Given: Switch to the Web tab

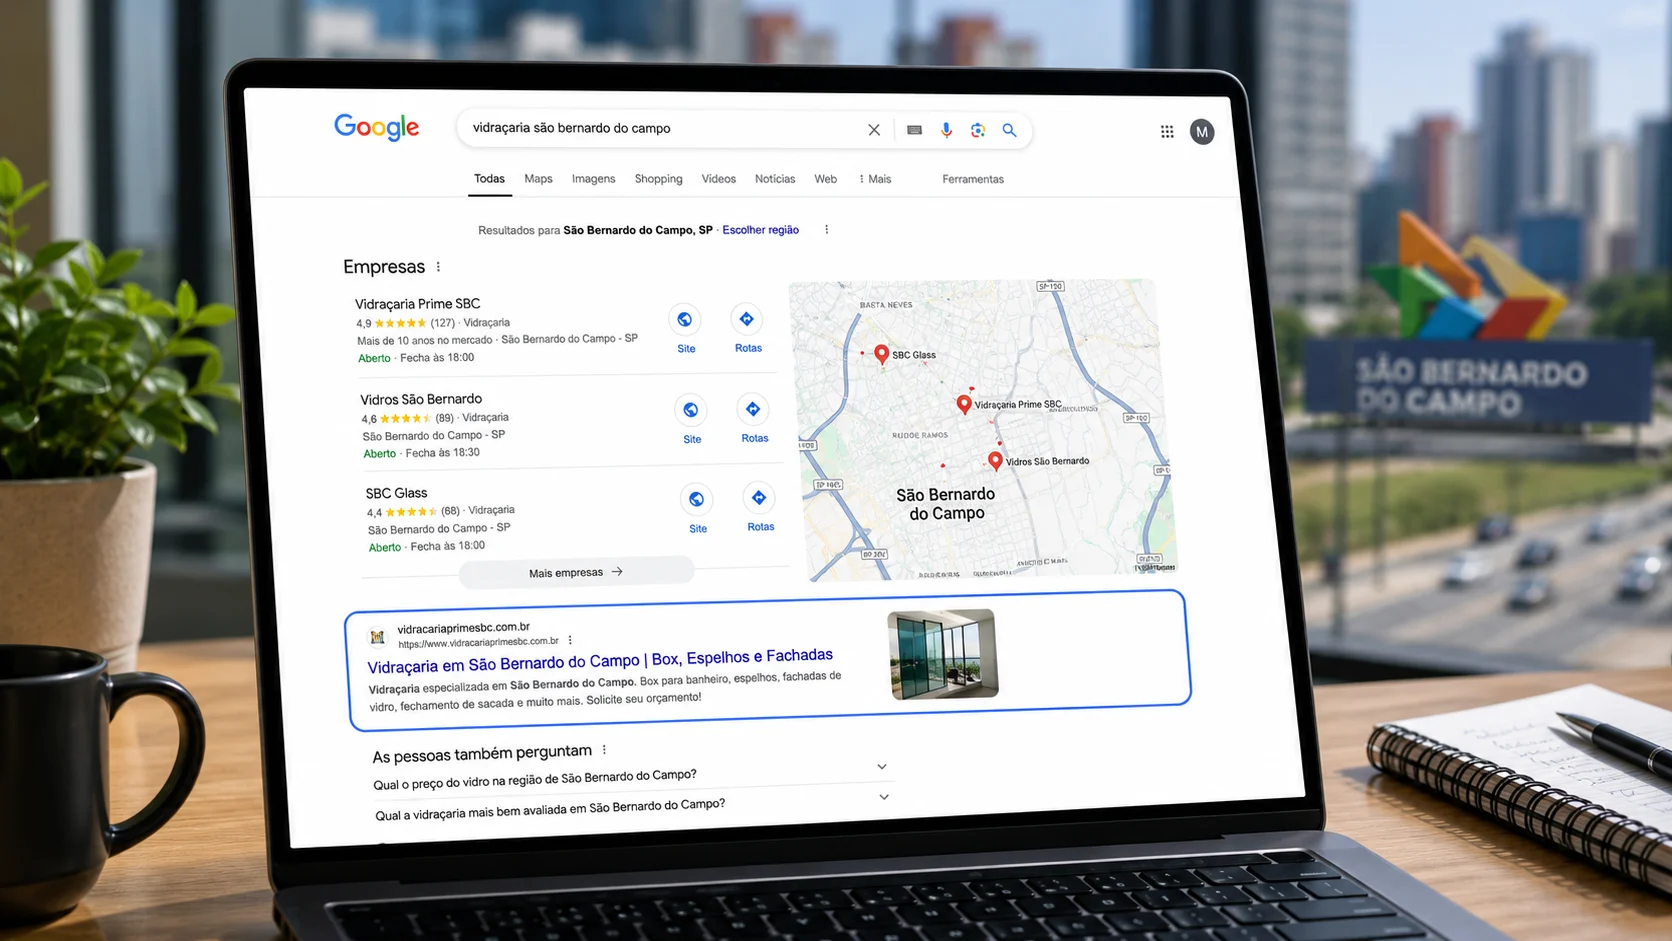Looking at the screenshot, I should click(x=825, y=179).
